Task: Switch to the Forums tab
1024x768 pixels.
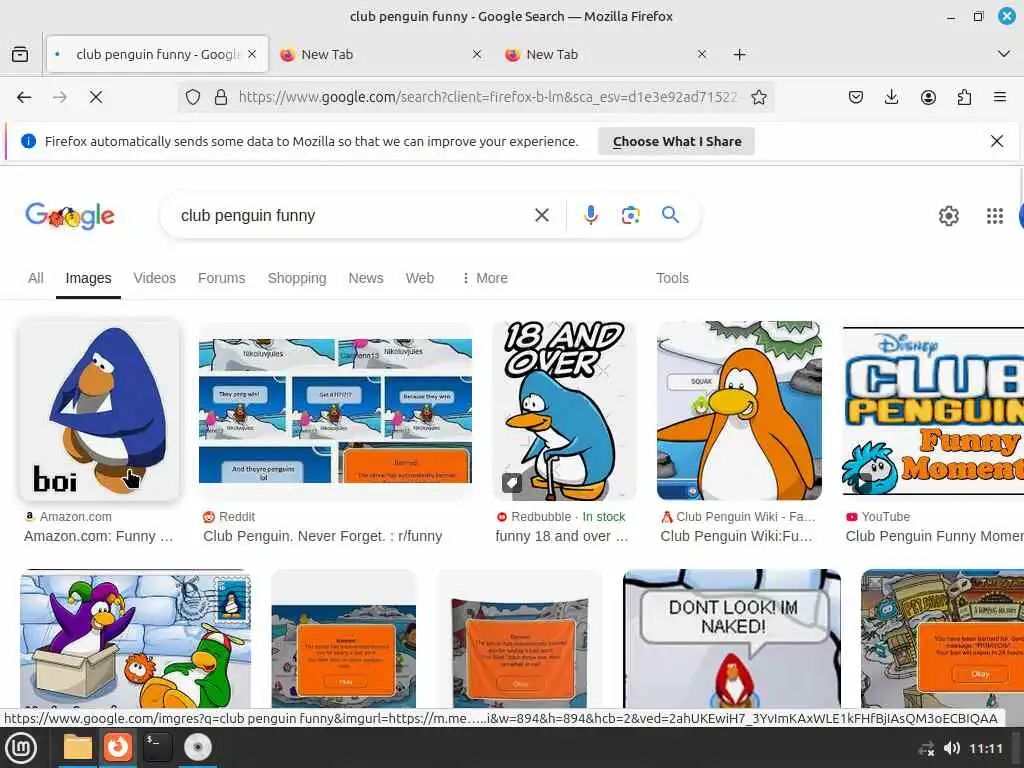Action: click(221, 278)
